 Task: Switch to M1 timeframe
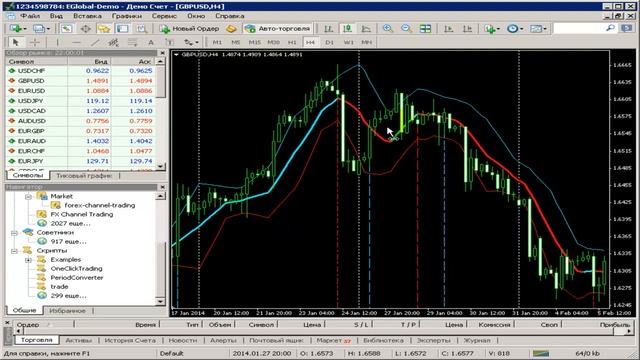tap(217, 42)
